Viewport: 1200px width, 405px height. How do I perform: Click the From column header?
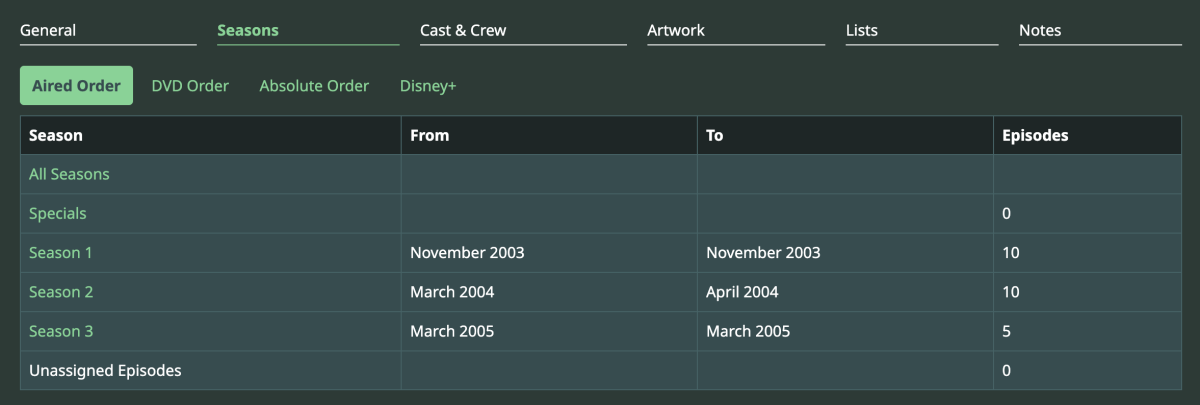(x=430, y=135)
